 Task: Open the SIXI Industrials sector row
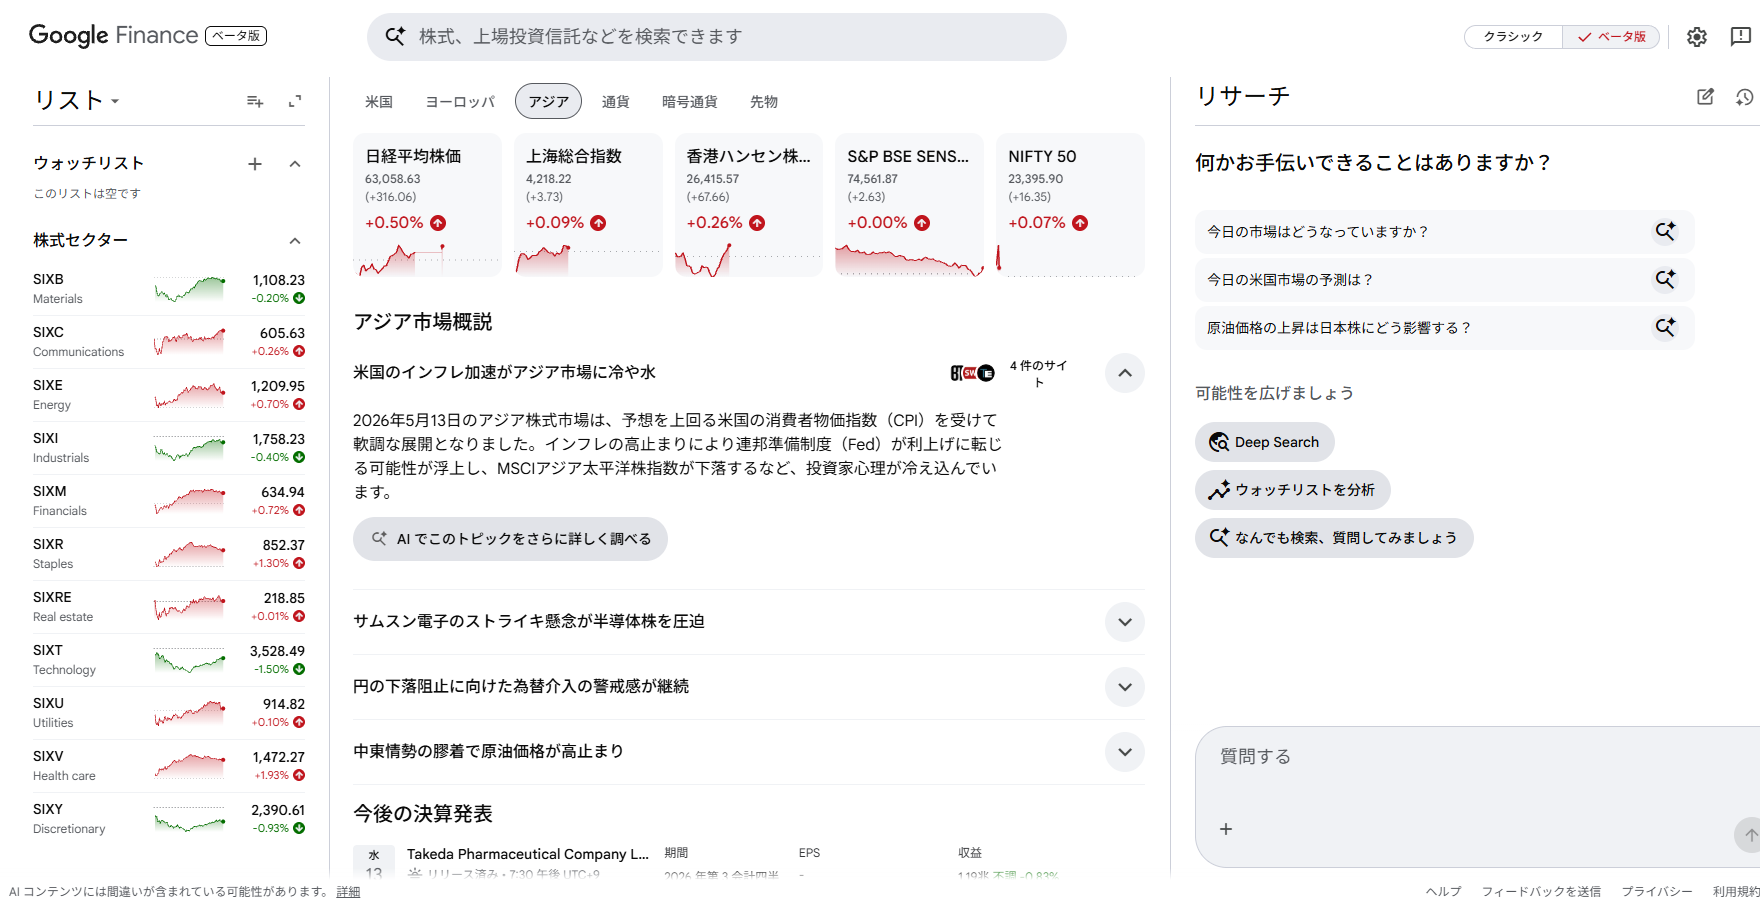[169, 448]
